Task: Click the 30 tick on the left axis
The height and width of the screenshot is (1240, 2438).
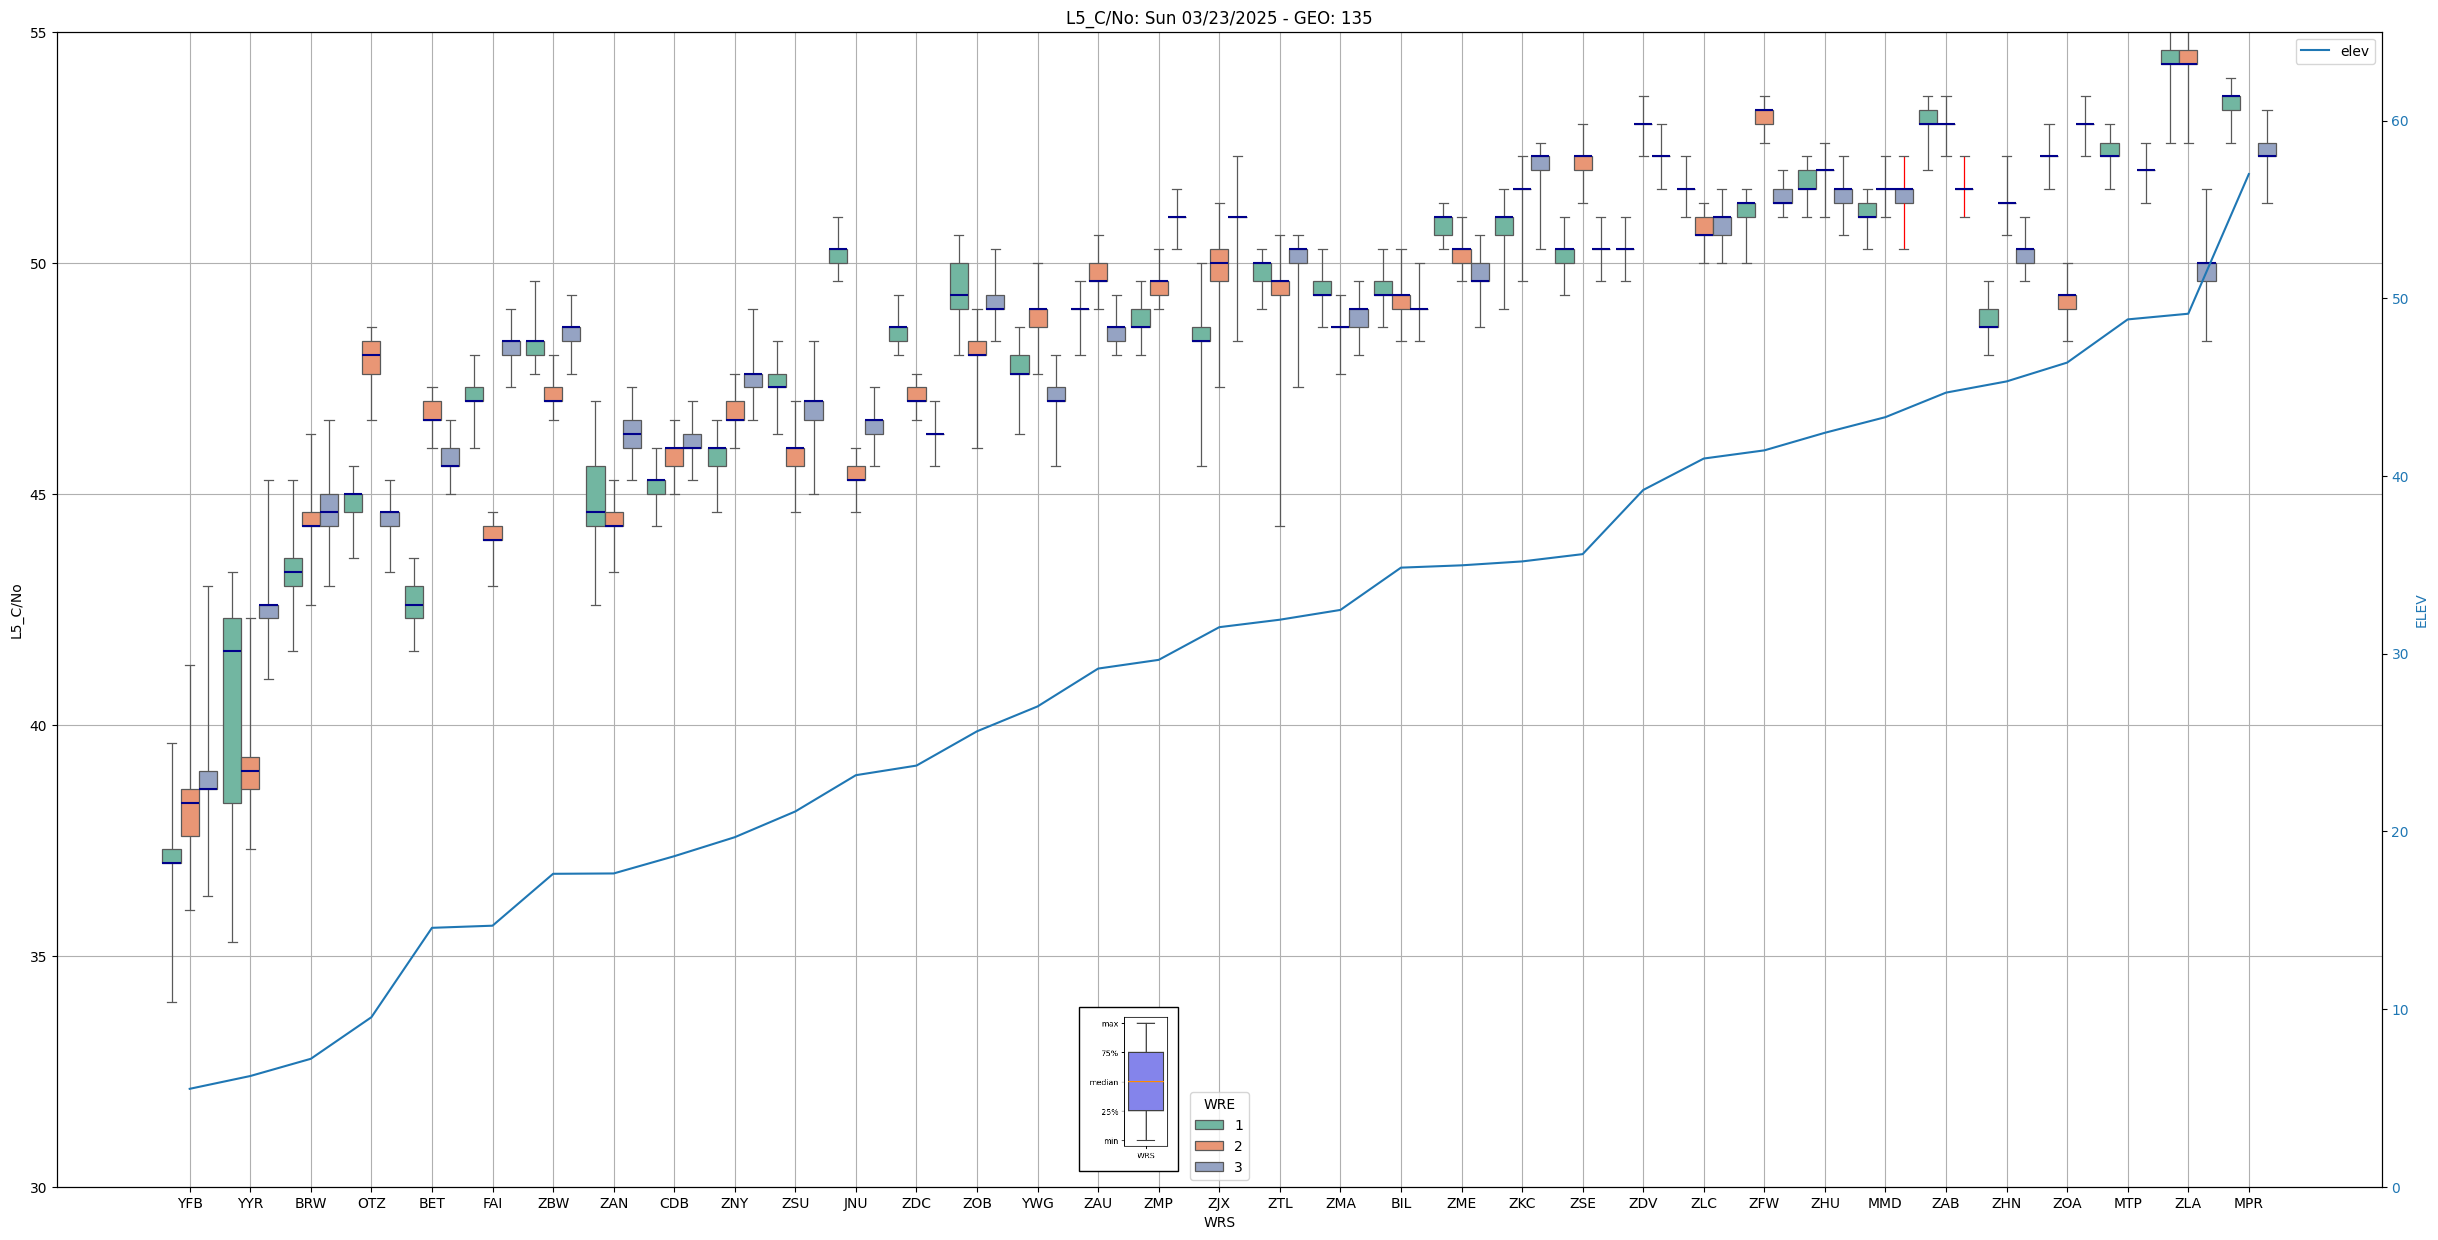Action: [x=39, y=1188]
